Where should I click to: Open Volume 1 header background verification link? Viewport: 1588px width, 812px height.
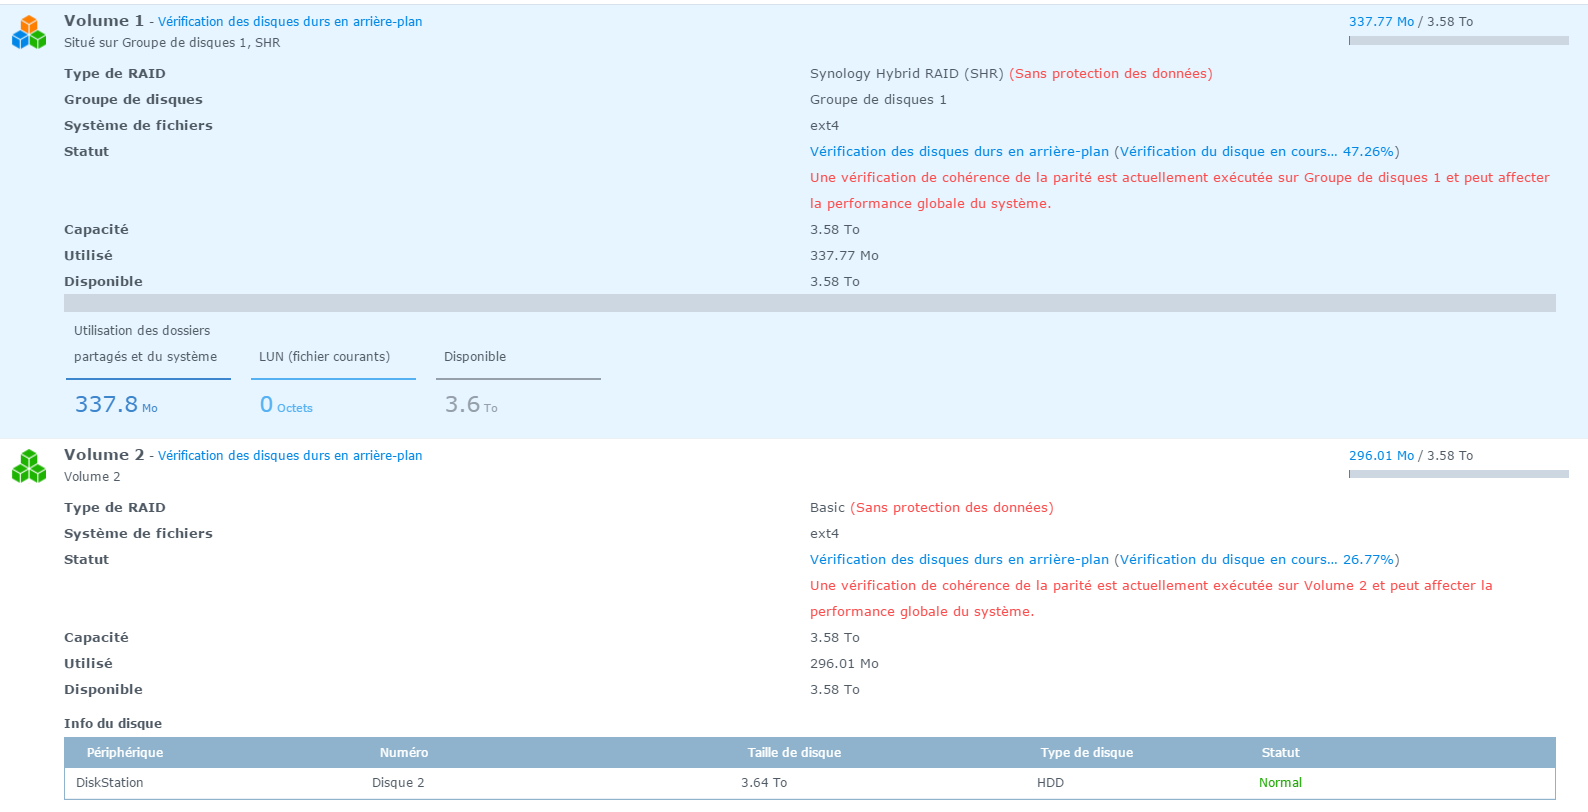click(290, 22)
